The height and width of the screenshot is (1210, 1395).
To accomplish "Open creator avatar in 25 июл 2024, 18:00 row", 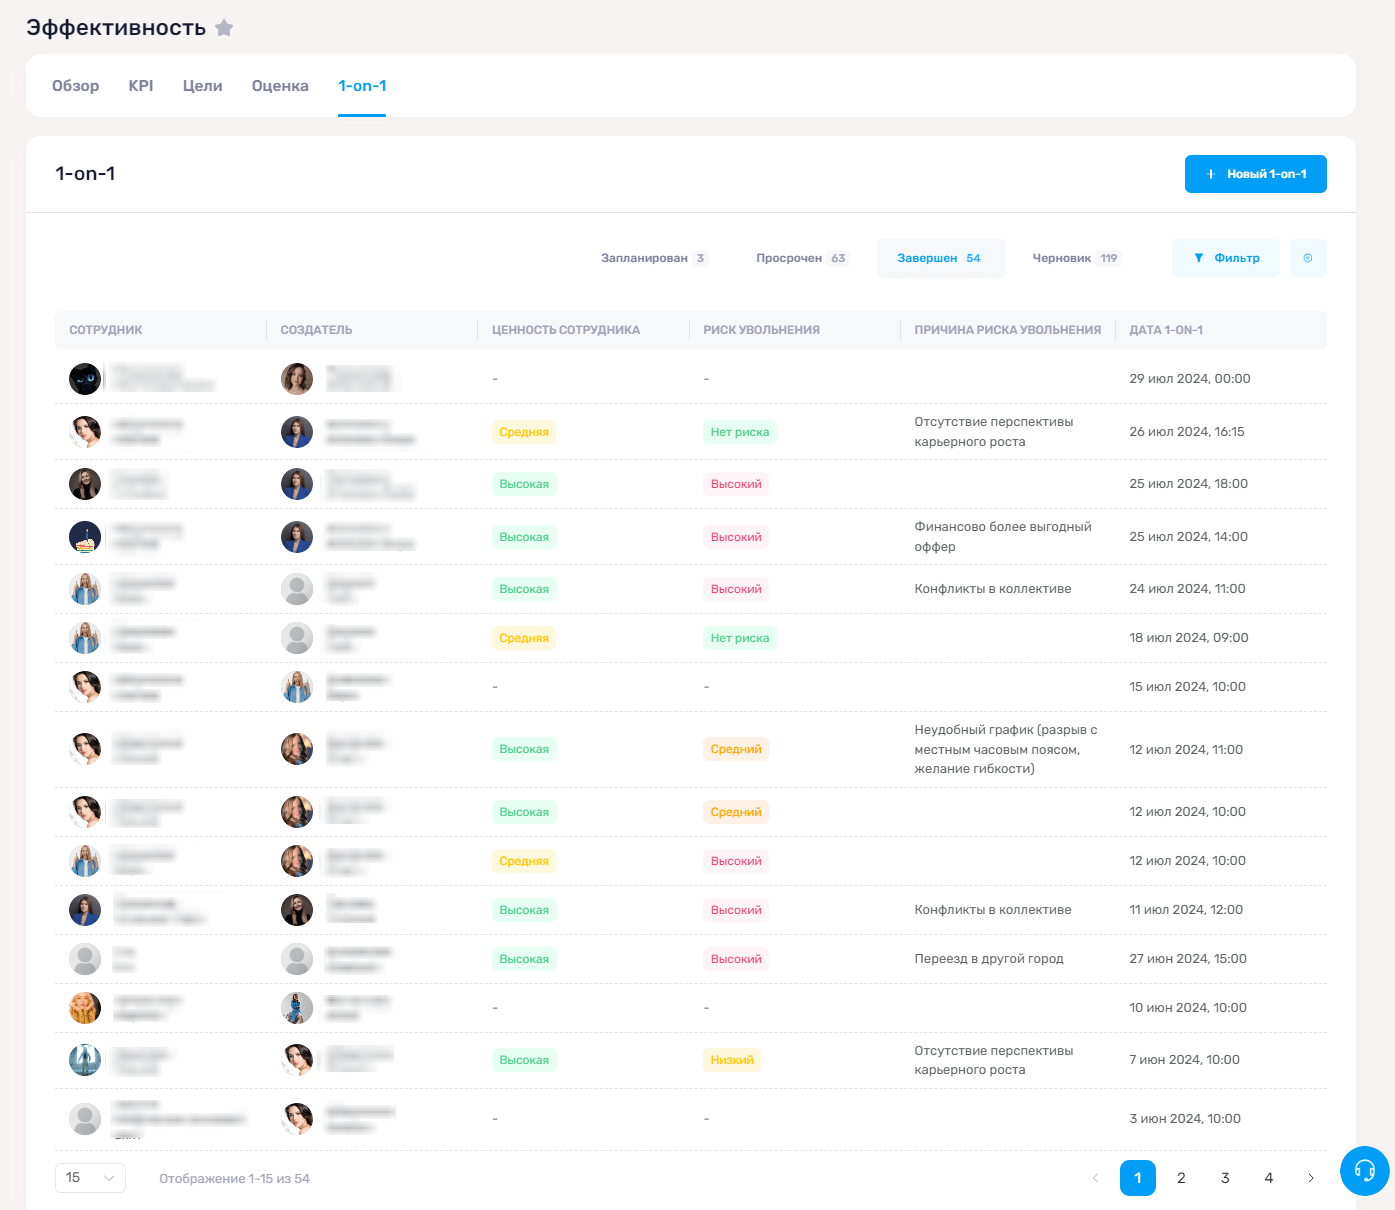I will click(x=297, y=484).
